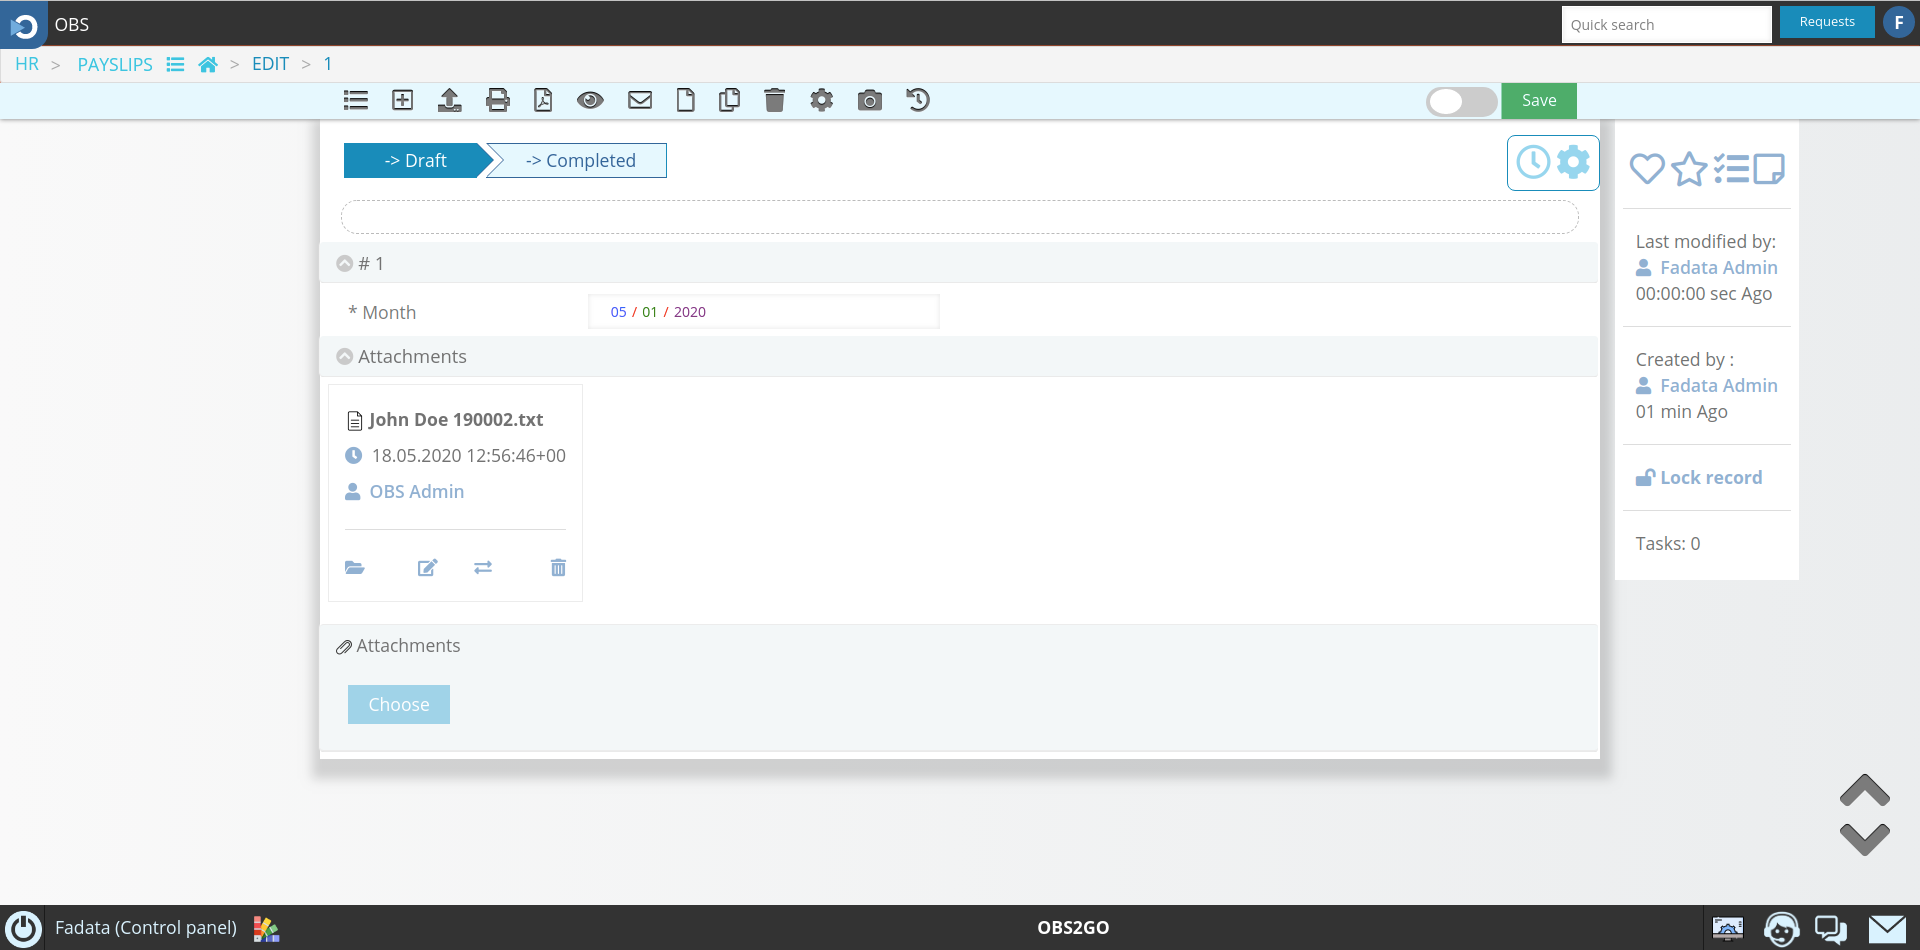Save the payslip record
Image resolution: width=1920 pixels, height=950 pixels.
[1539, 101]
